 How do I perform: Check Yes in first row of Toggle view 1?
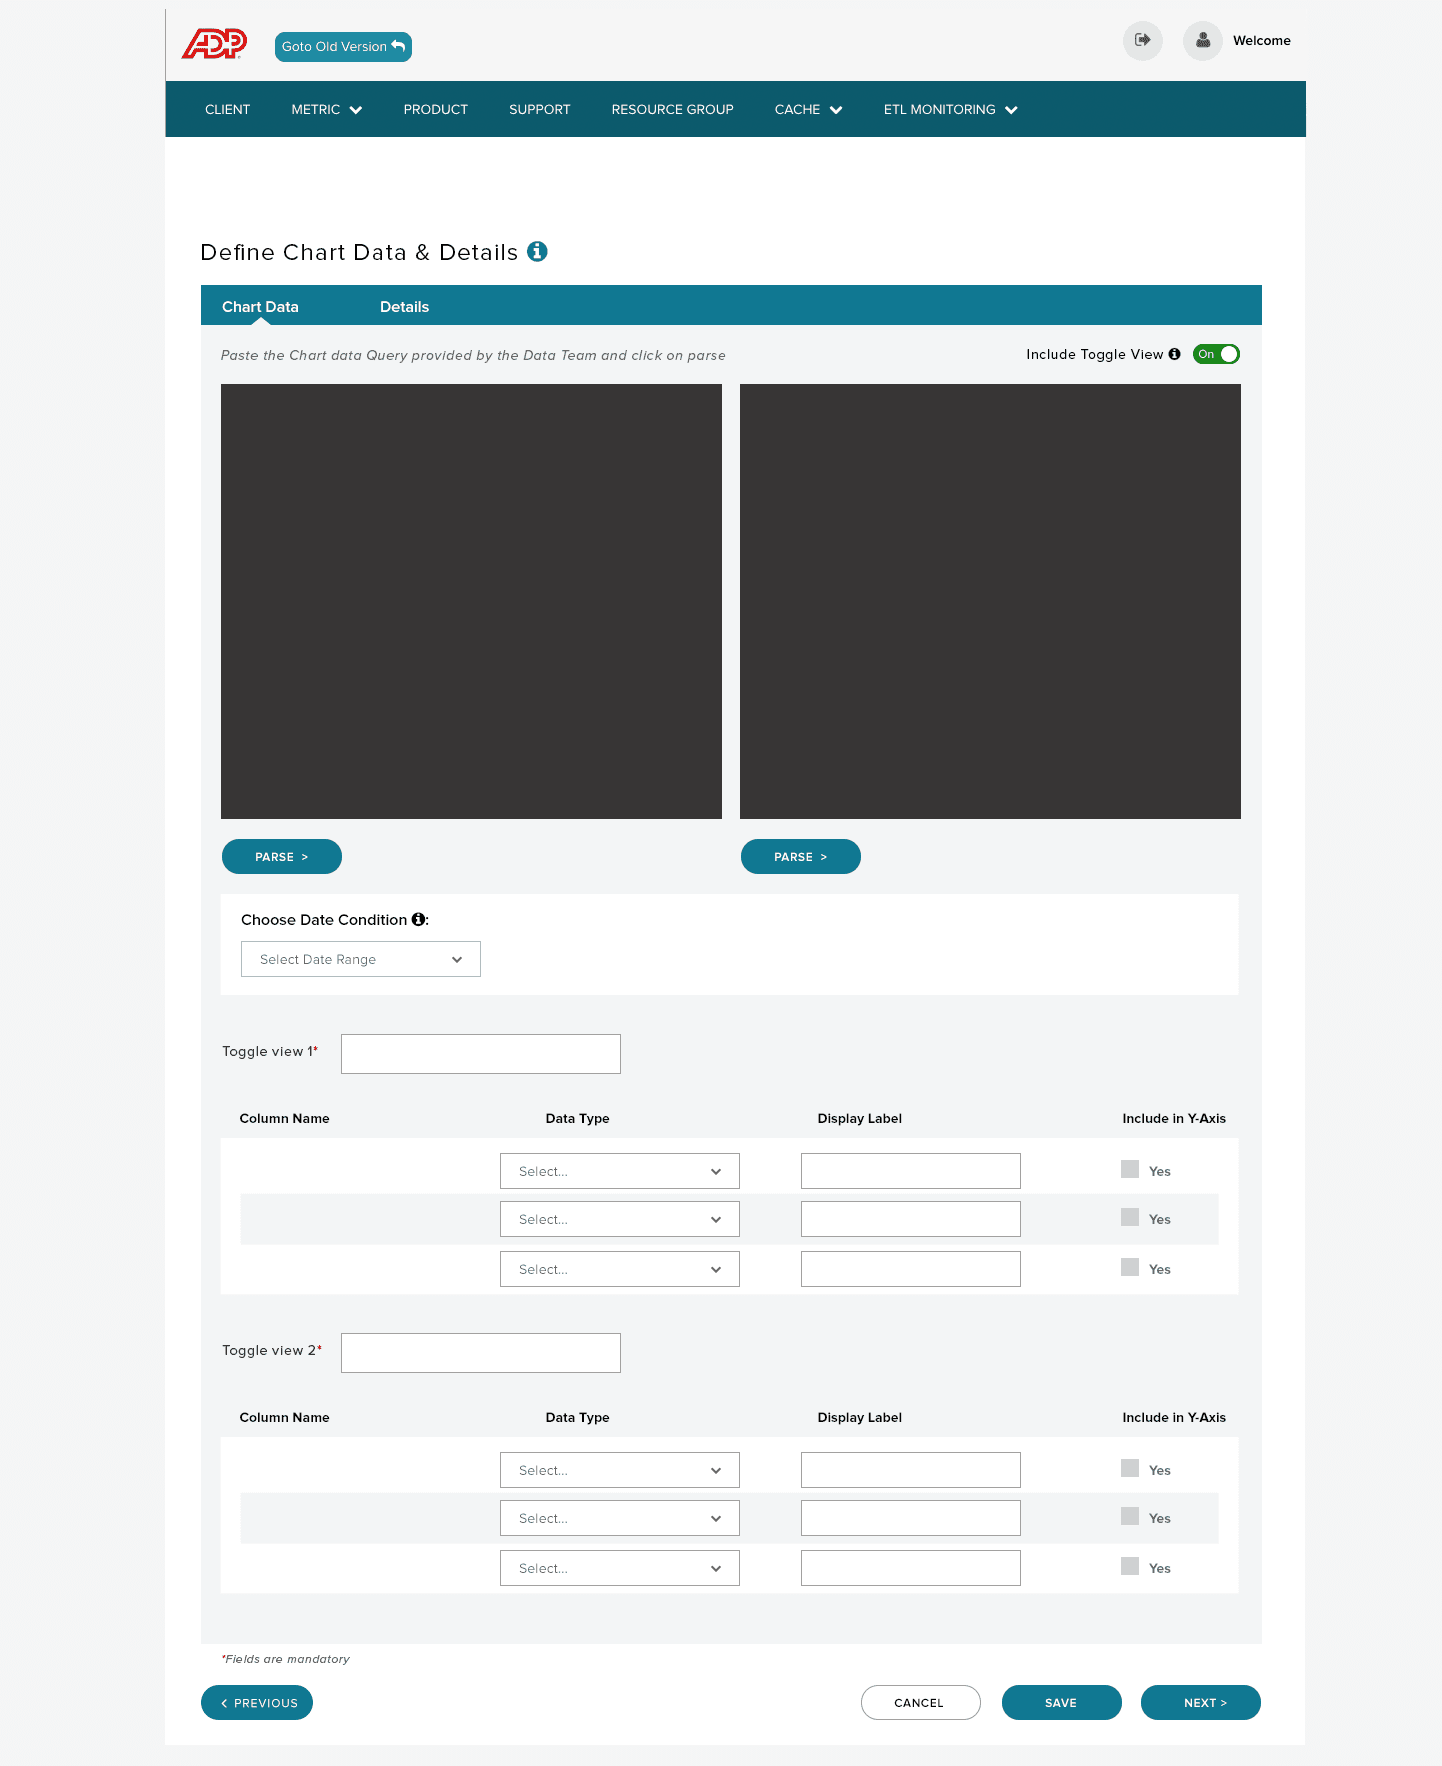(1130, 1169)
